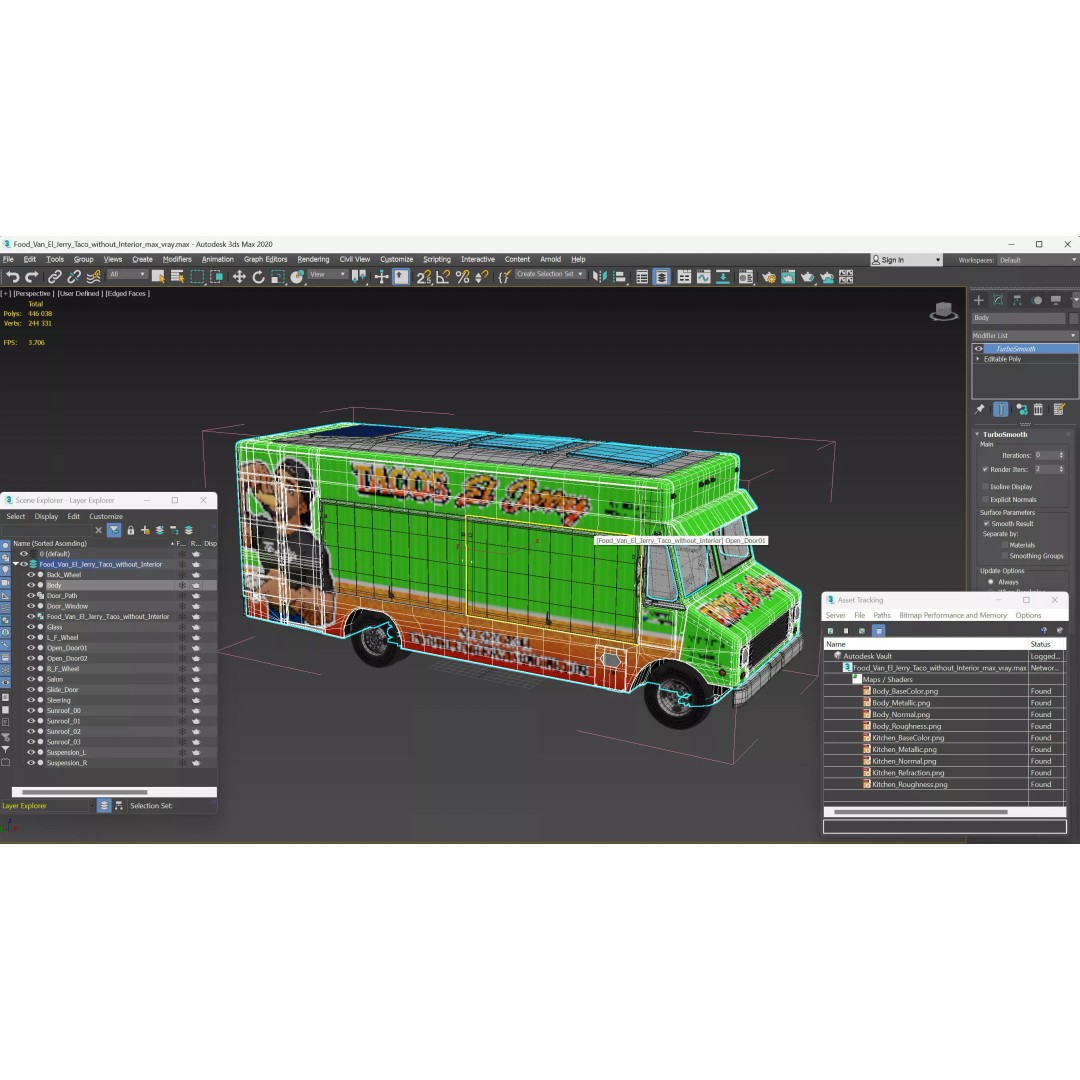Click the Edged Faces viewport label
1080x1080 pixels.
point(127,293)
